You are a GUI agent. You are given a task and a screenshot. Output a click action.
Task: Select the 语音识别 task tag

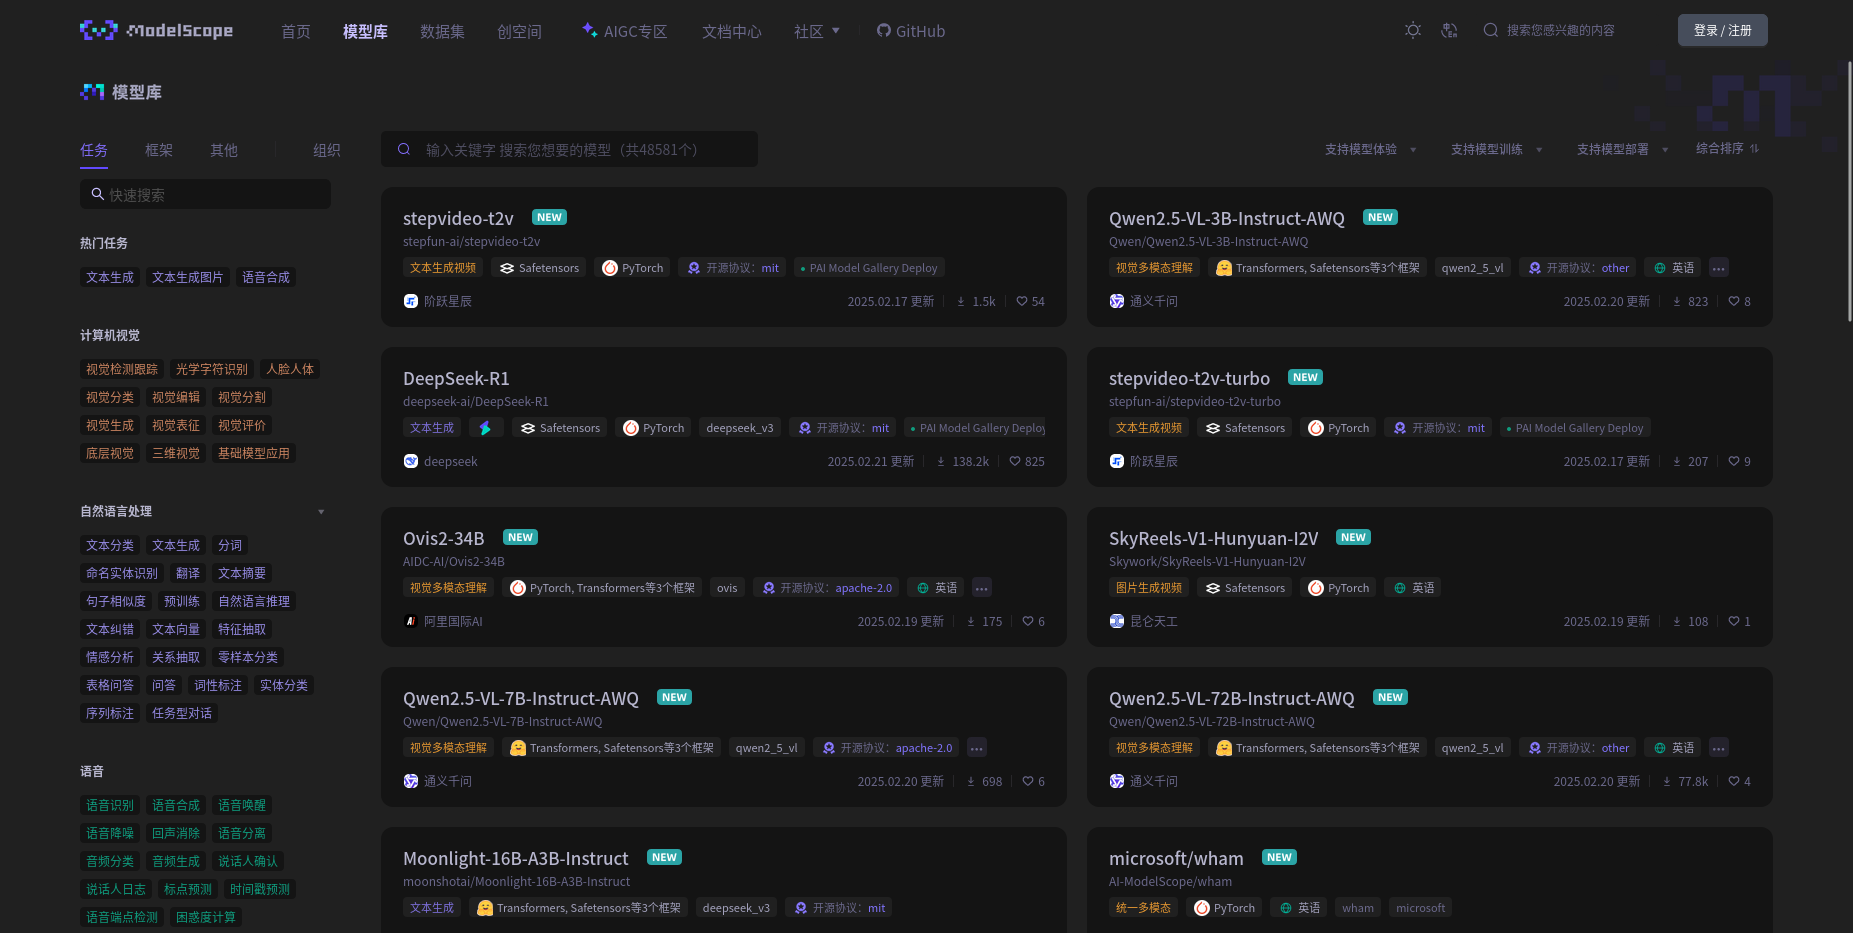(x=110, y=805)
